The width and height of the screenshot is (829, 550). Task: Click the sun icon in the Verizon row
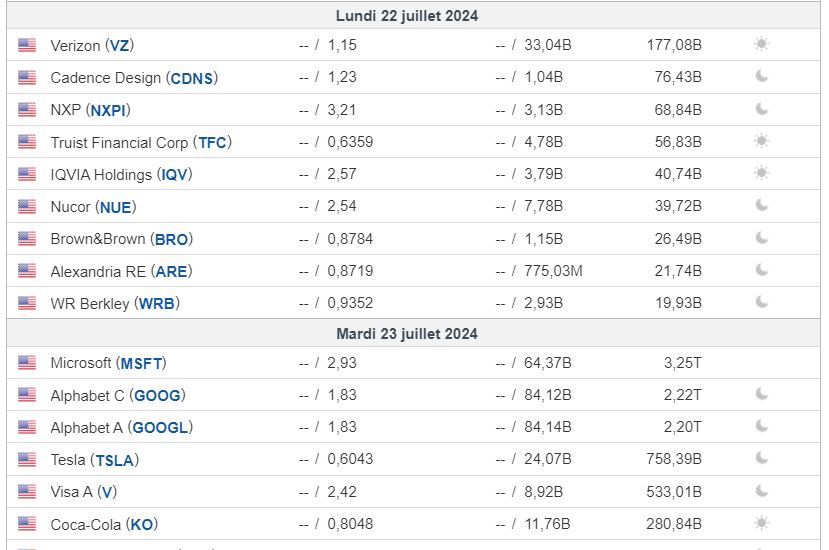[762, 45]
